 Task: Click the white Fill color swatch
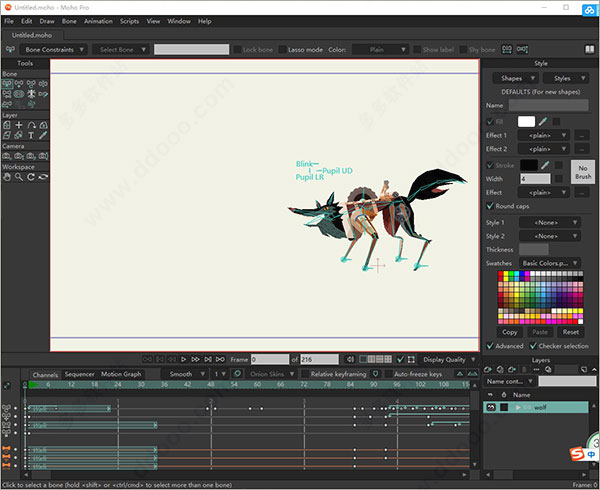click(x=526, y=122)
